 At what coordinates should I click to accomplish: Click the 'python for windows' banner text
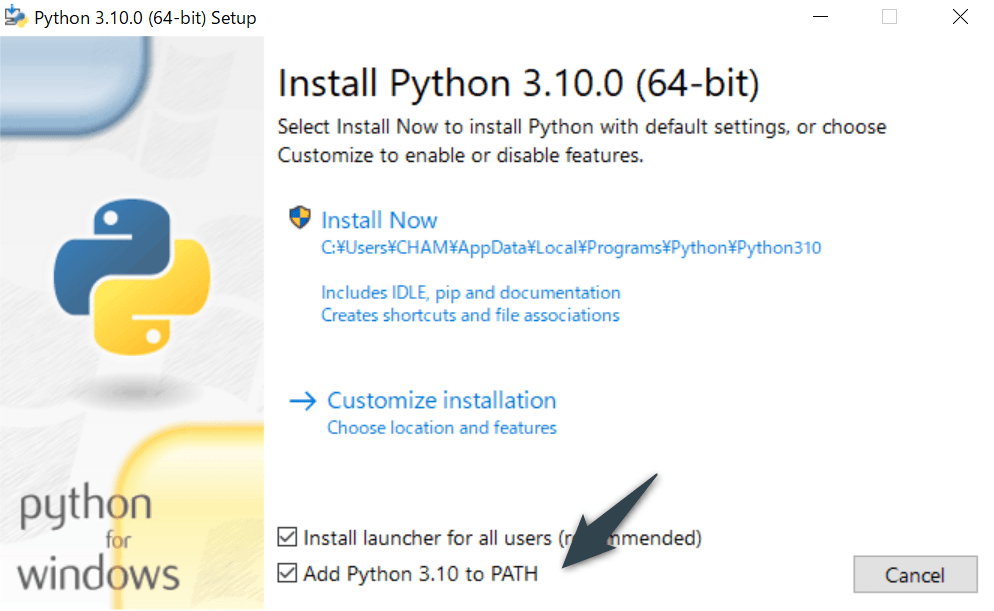tap(98, 539)
